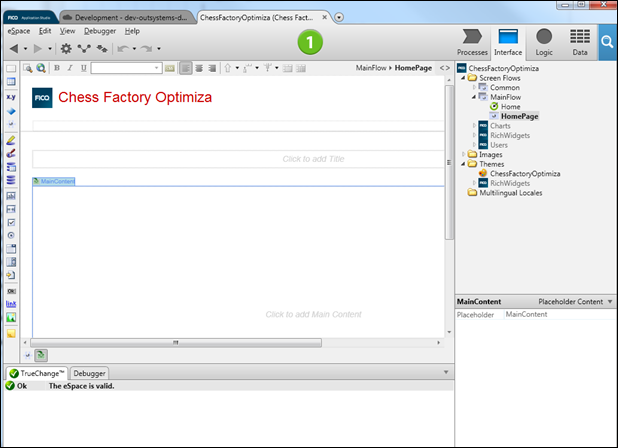Collapse the Screen Flows folder
The height and width of the screenshot is (448, 618).
click(464, 78)
